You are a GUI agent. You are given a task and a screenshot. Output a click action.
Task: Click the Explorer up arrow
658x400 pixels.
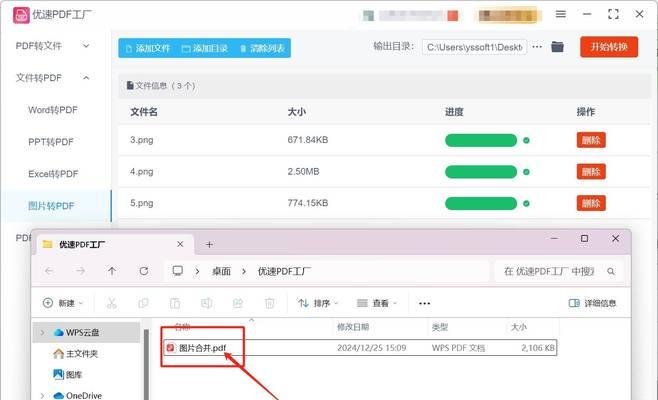[112, 271]
